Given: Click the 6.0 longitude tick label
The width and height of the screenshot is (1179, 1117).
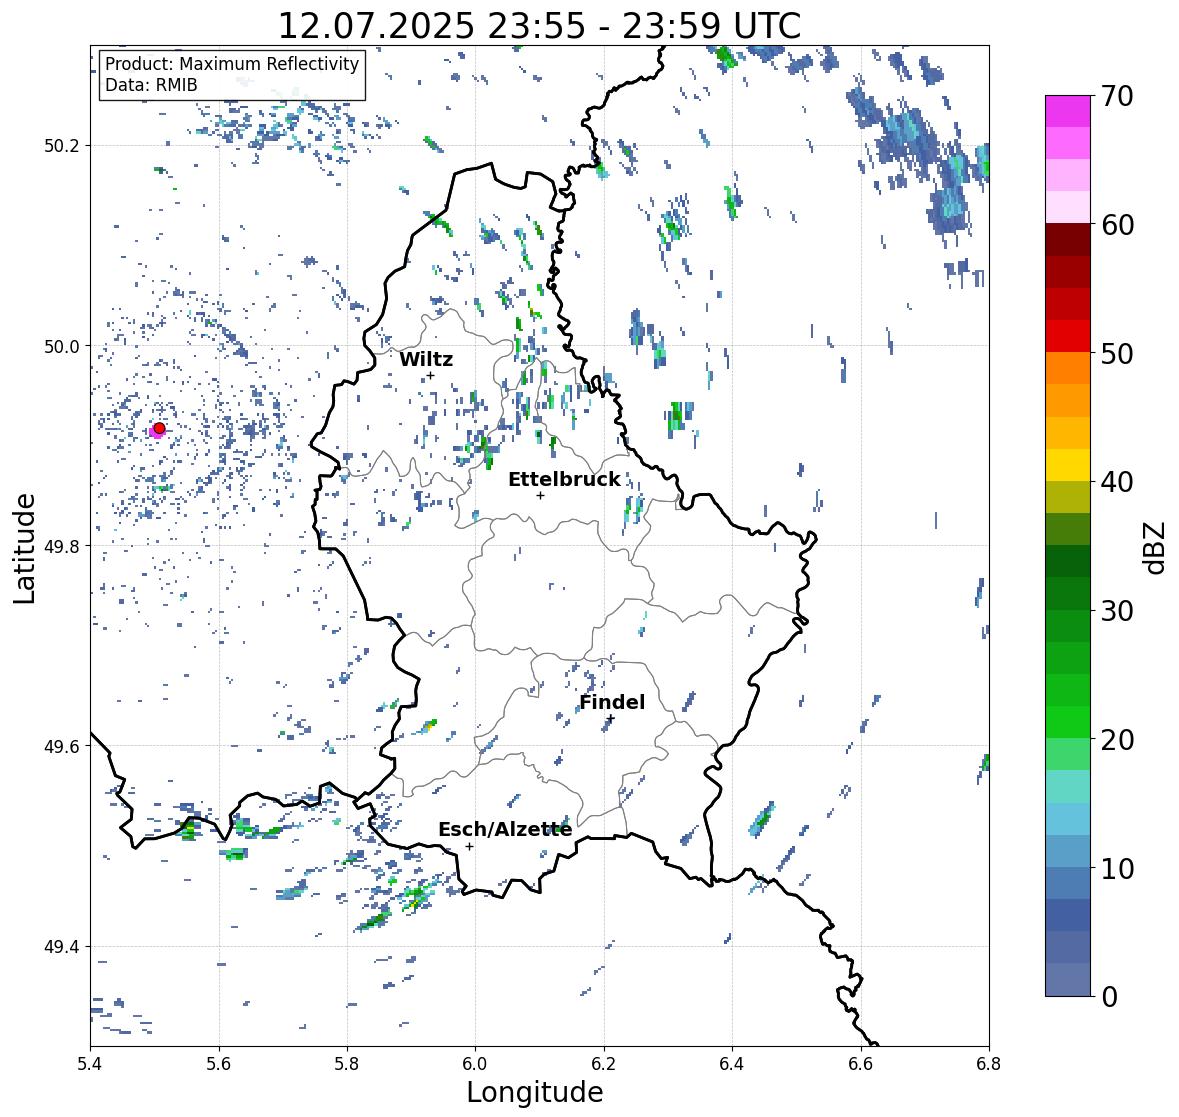Looking at the screenshot, I should 475,1064.
